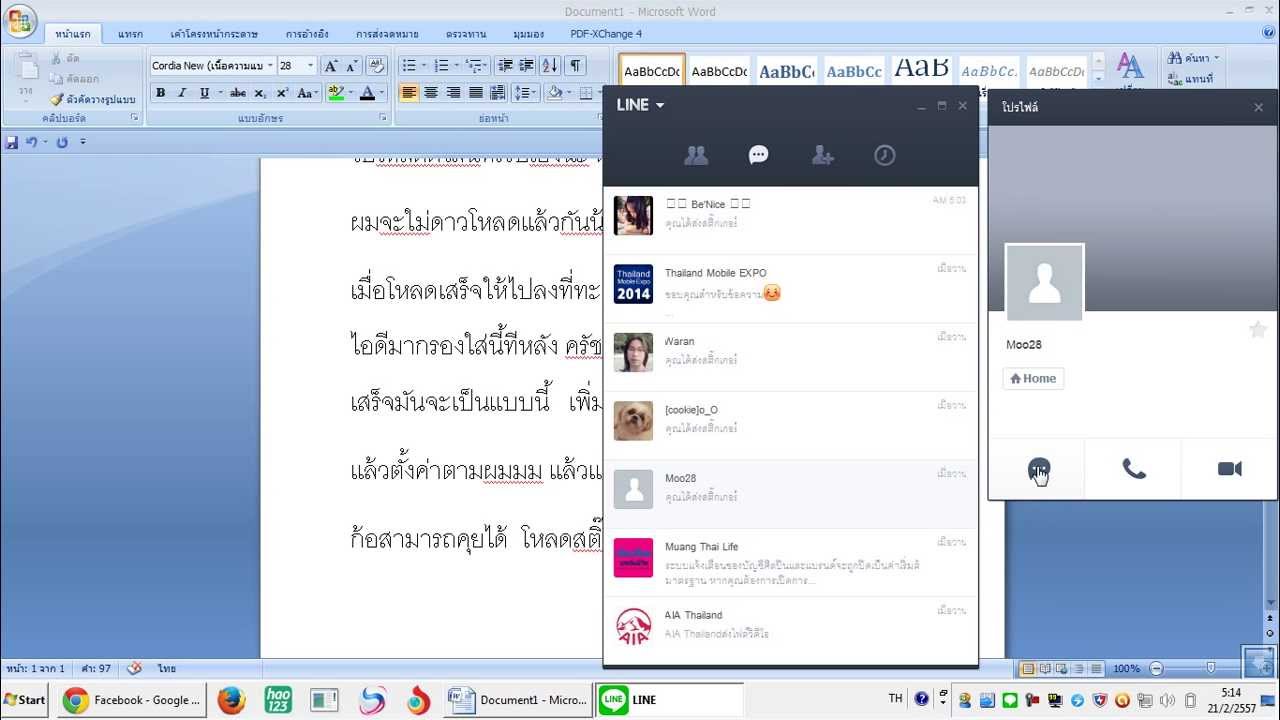Open the LINE chats tab icon
This screenshot has height=720, width=1280.
pyautogui.click(x=759, y=155)
